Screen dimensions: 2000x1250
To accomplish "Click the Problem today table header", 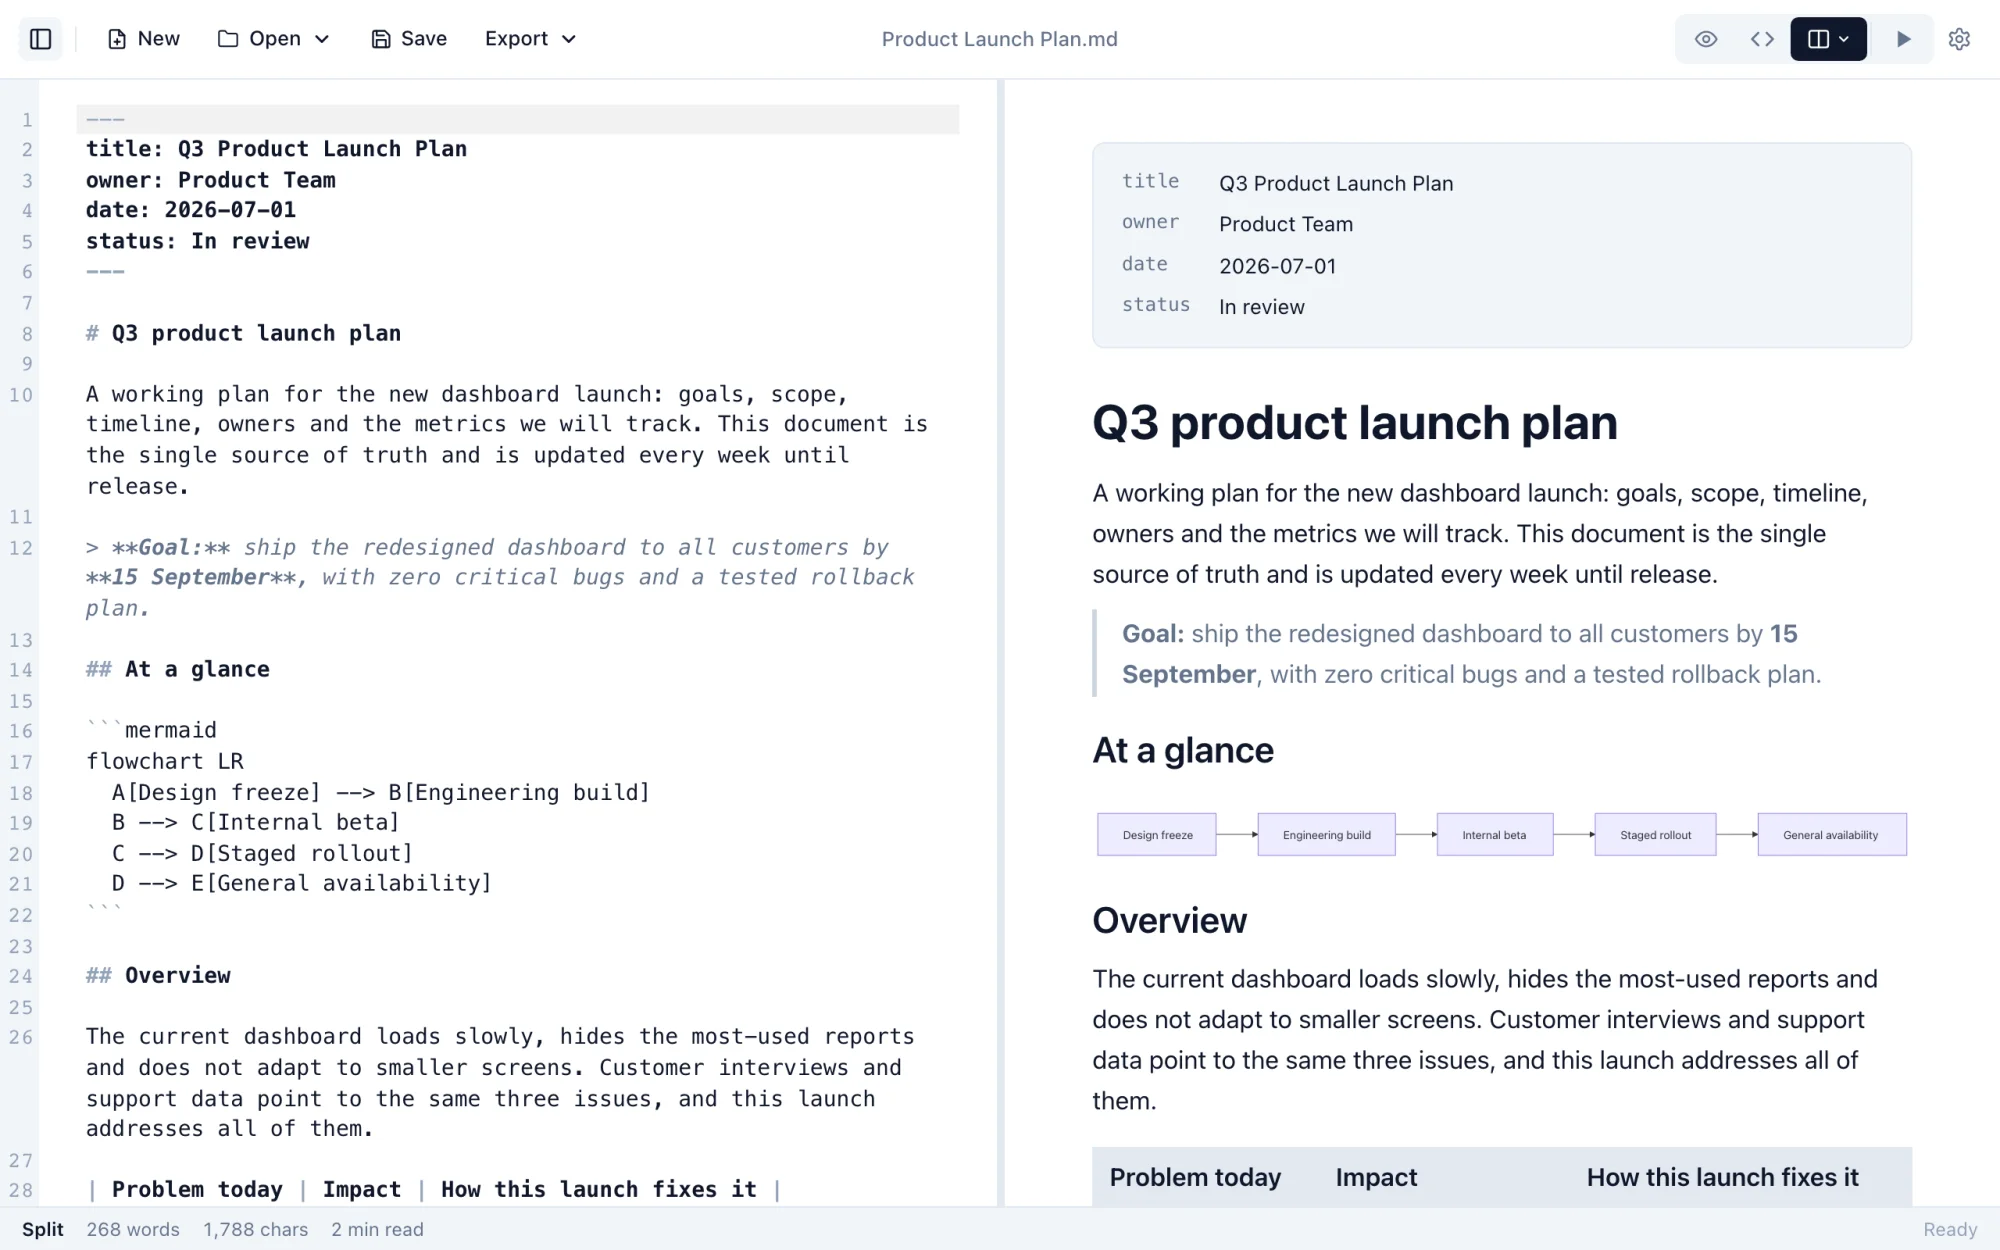I will tap(1195, 1177).
